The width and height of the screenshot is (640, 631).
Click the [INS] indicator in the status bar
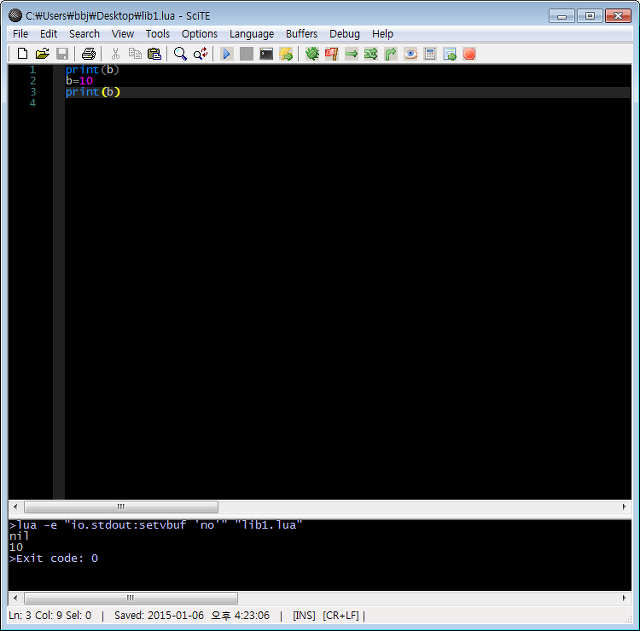(x=304, y=615)
